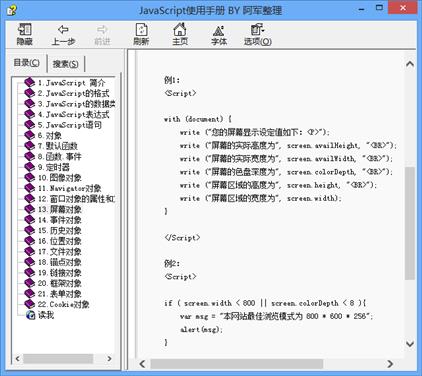Click tree pane horizontal scrollbar thumb
422x376 pixels.
point(58,359)
